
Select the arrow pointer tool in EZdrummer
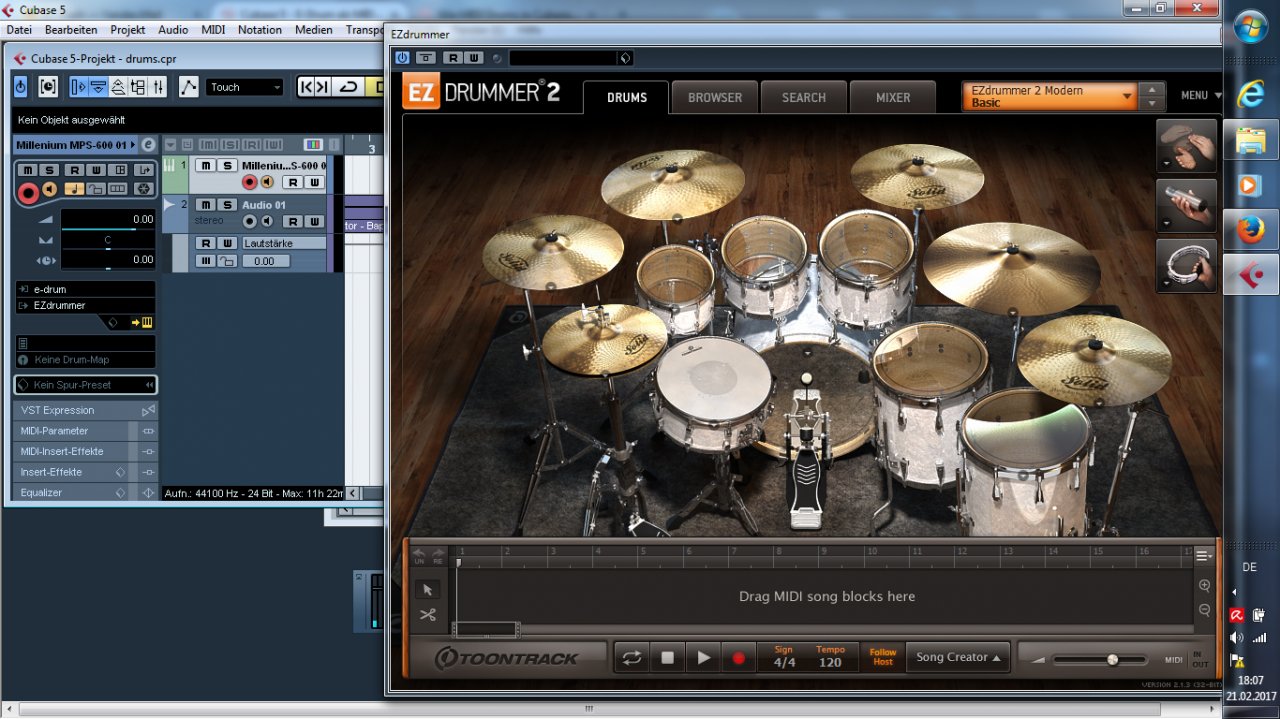pos(428,590)
